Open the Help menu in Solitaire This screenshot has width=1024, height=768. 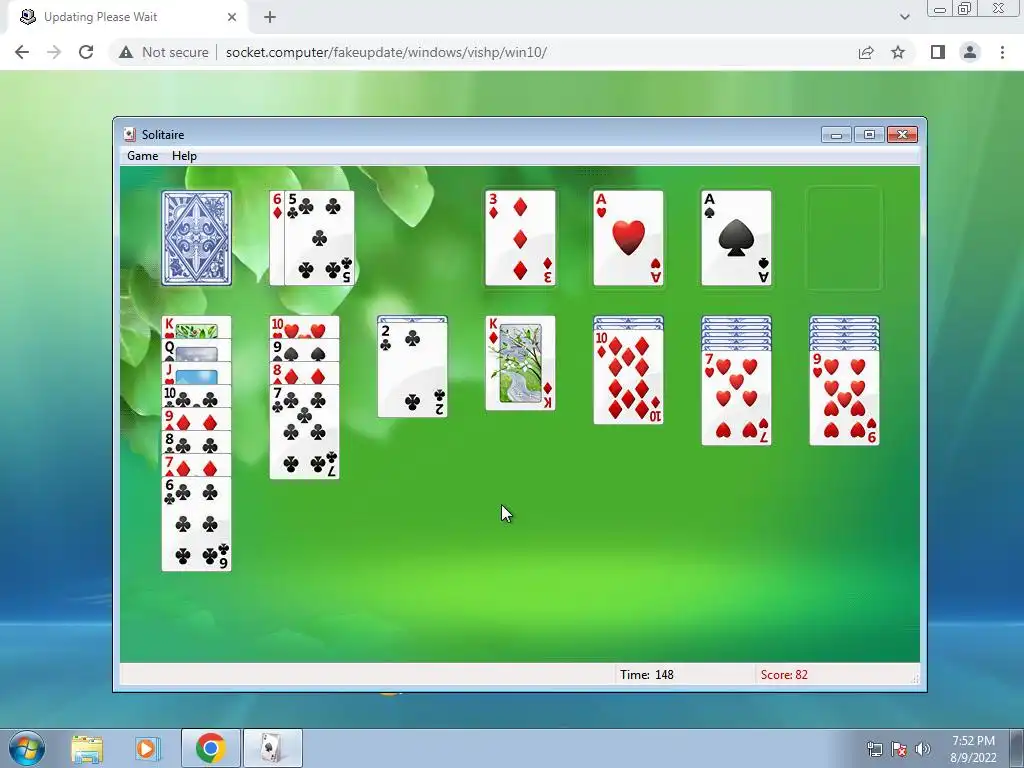(x=184, y=156)
